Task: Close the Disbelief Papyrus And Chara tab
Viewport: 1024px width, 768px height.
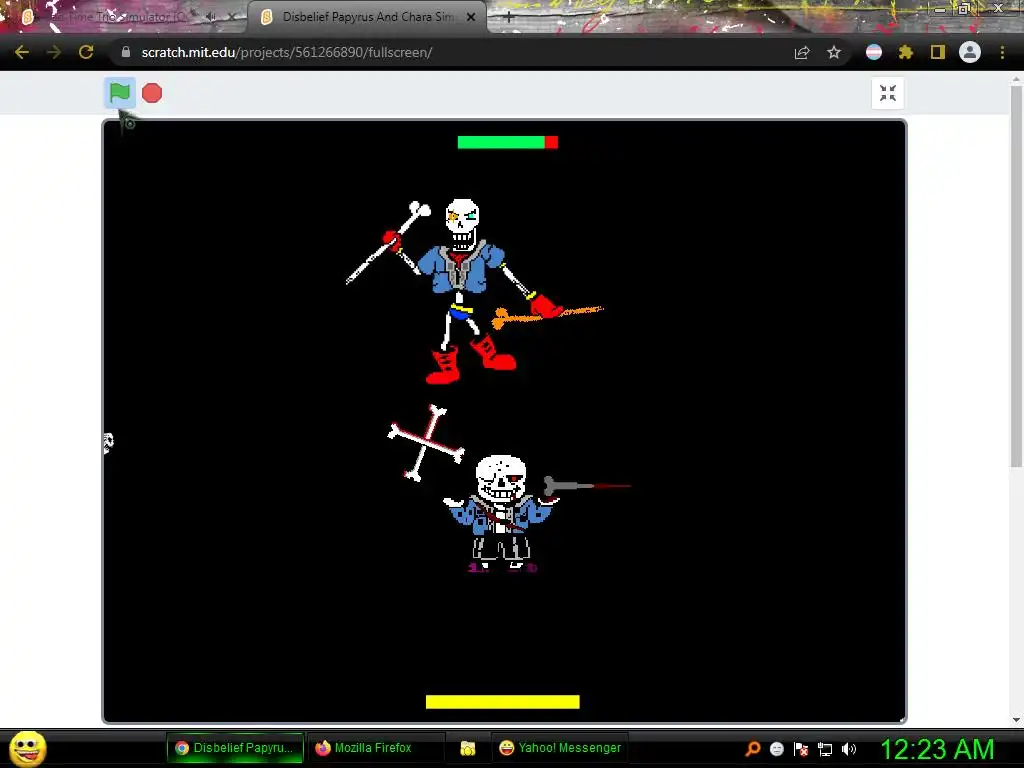Action: tap(471, 17)
